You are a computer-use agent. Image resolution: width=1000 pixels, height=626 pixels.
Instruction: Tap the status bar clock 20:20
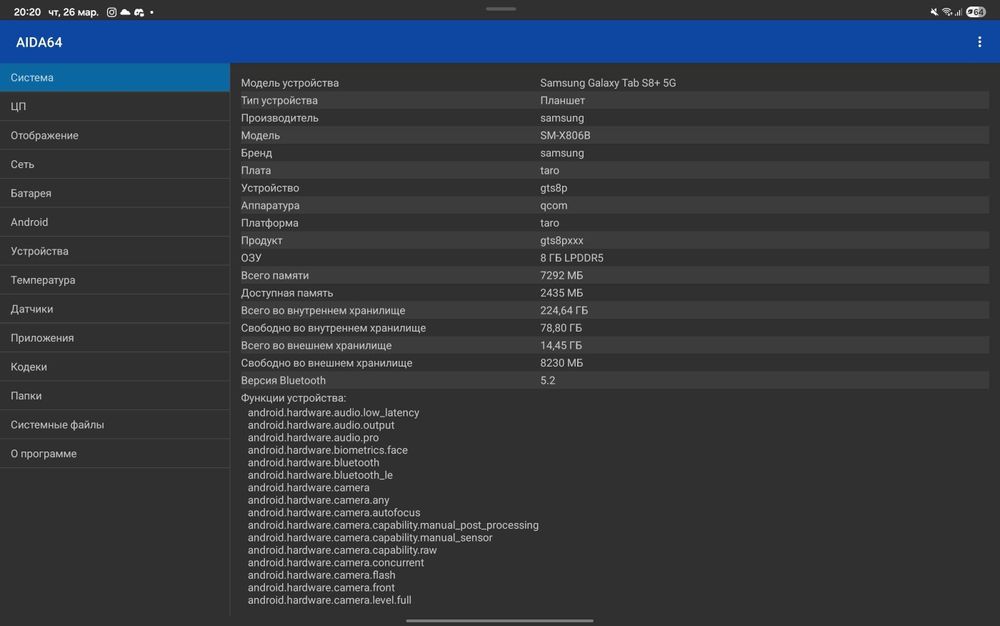click(x=27, y=12)
